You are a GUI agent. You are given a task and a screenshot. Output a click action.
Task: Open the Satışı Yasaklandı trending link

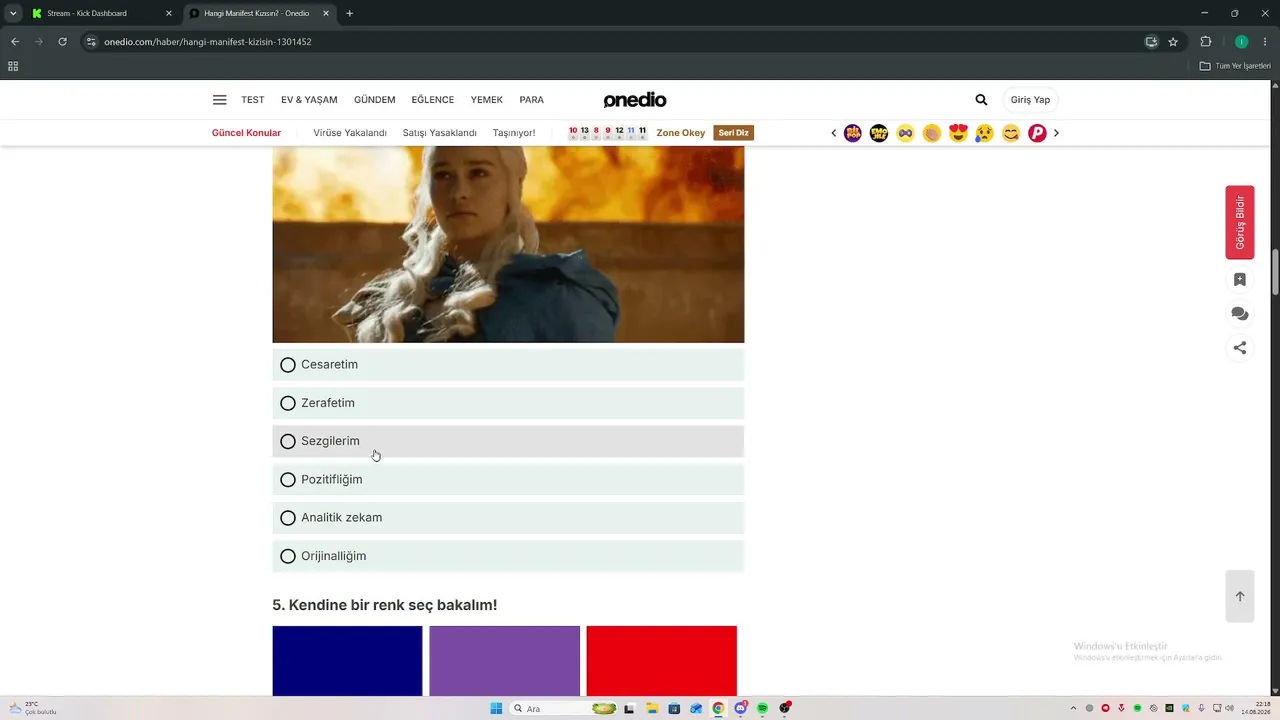(440, 133)
